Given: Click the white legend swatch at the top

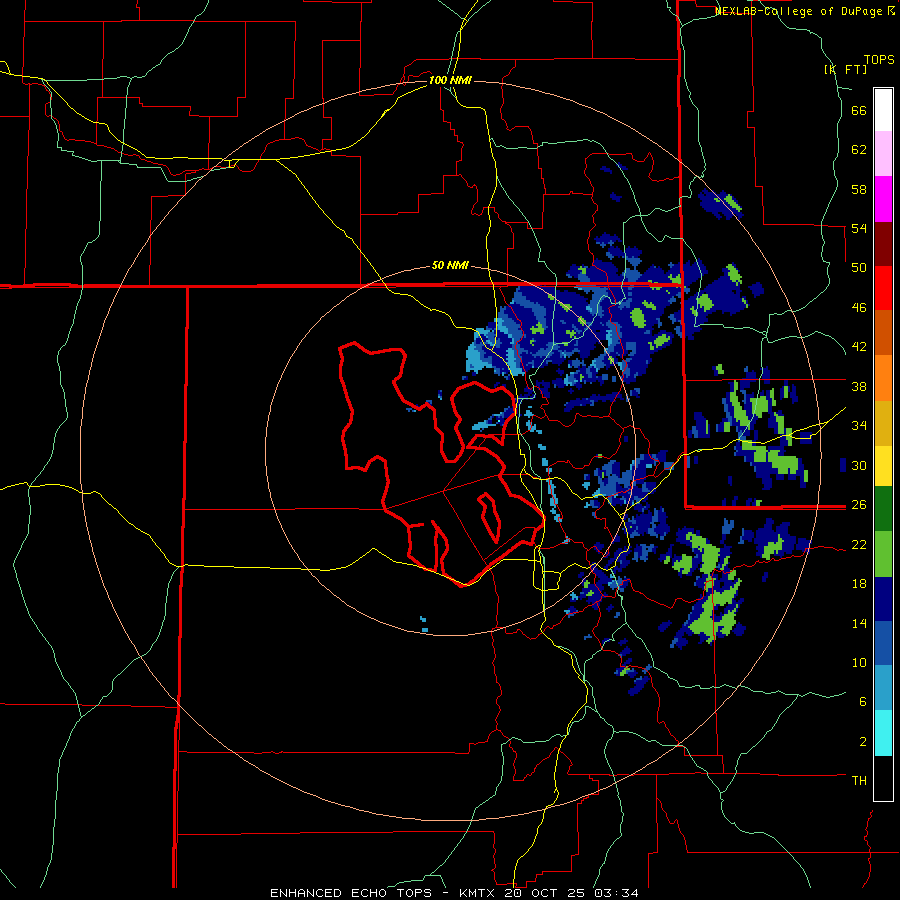Looking at the screenshot, I should coord(883,110).
